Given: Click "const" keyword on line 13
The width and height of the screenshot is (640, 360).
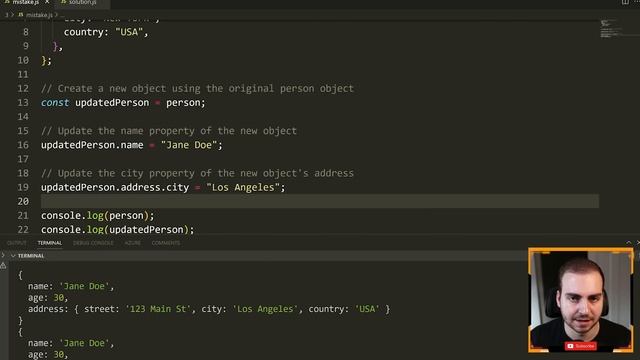Looking at the screenshot, I should 55,102.
